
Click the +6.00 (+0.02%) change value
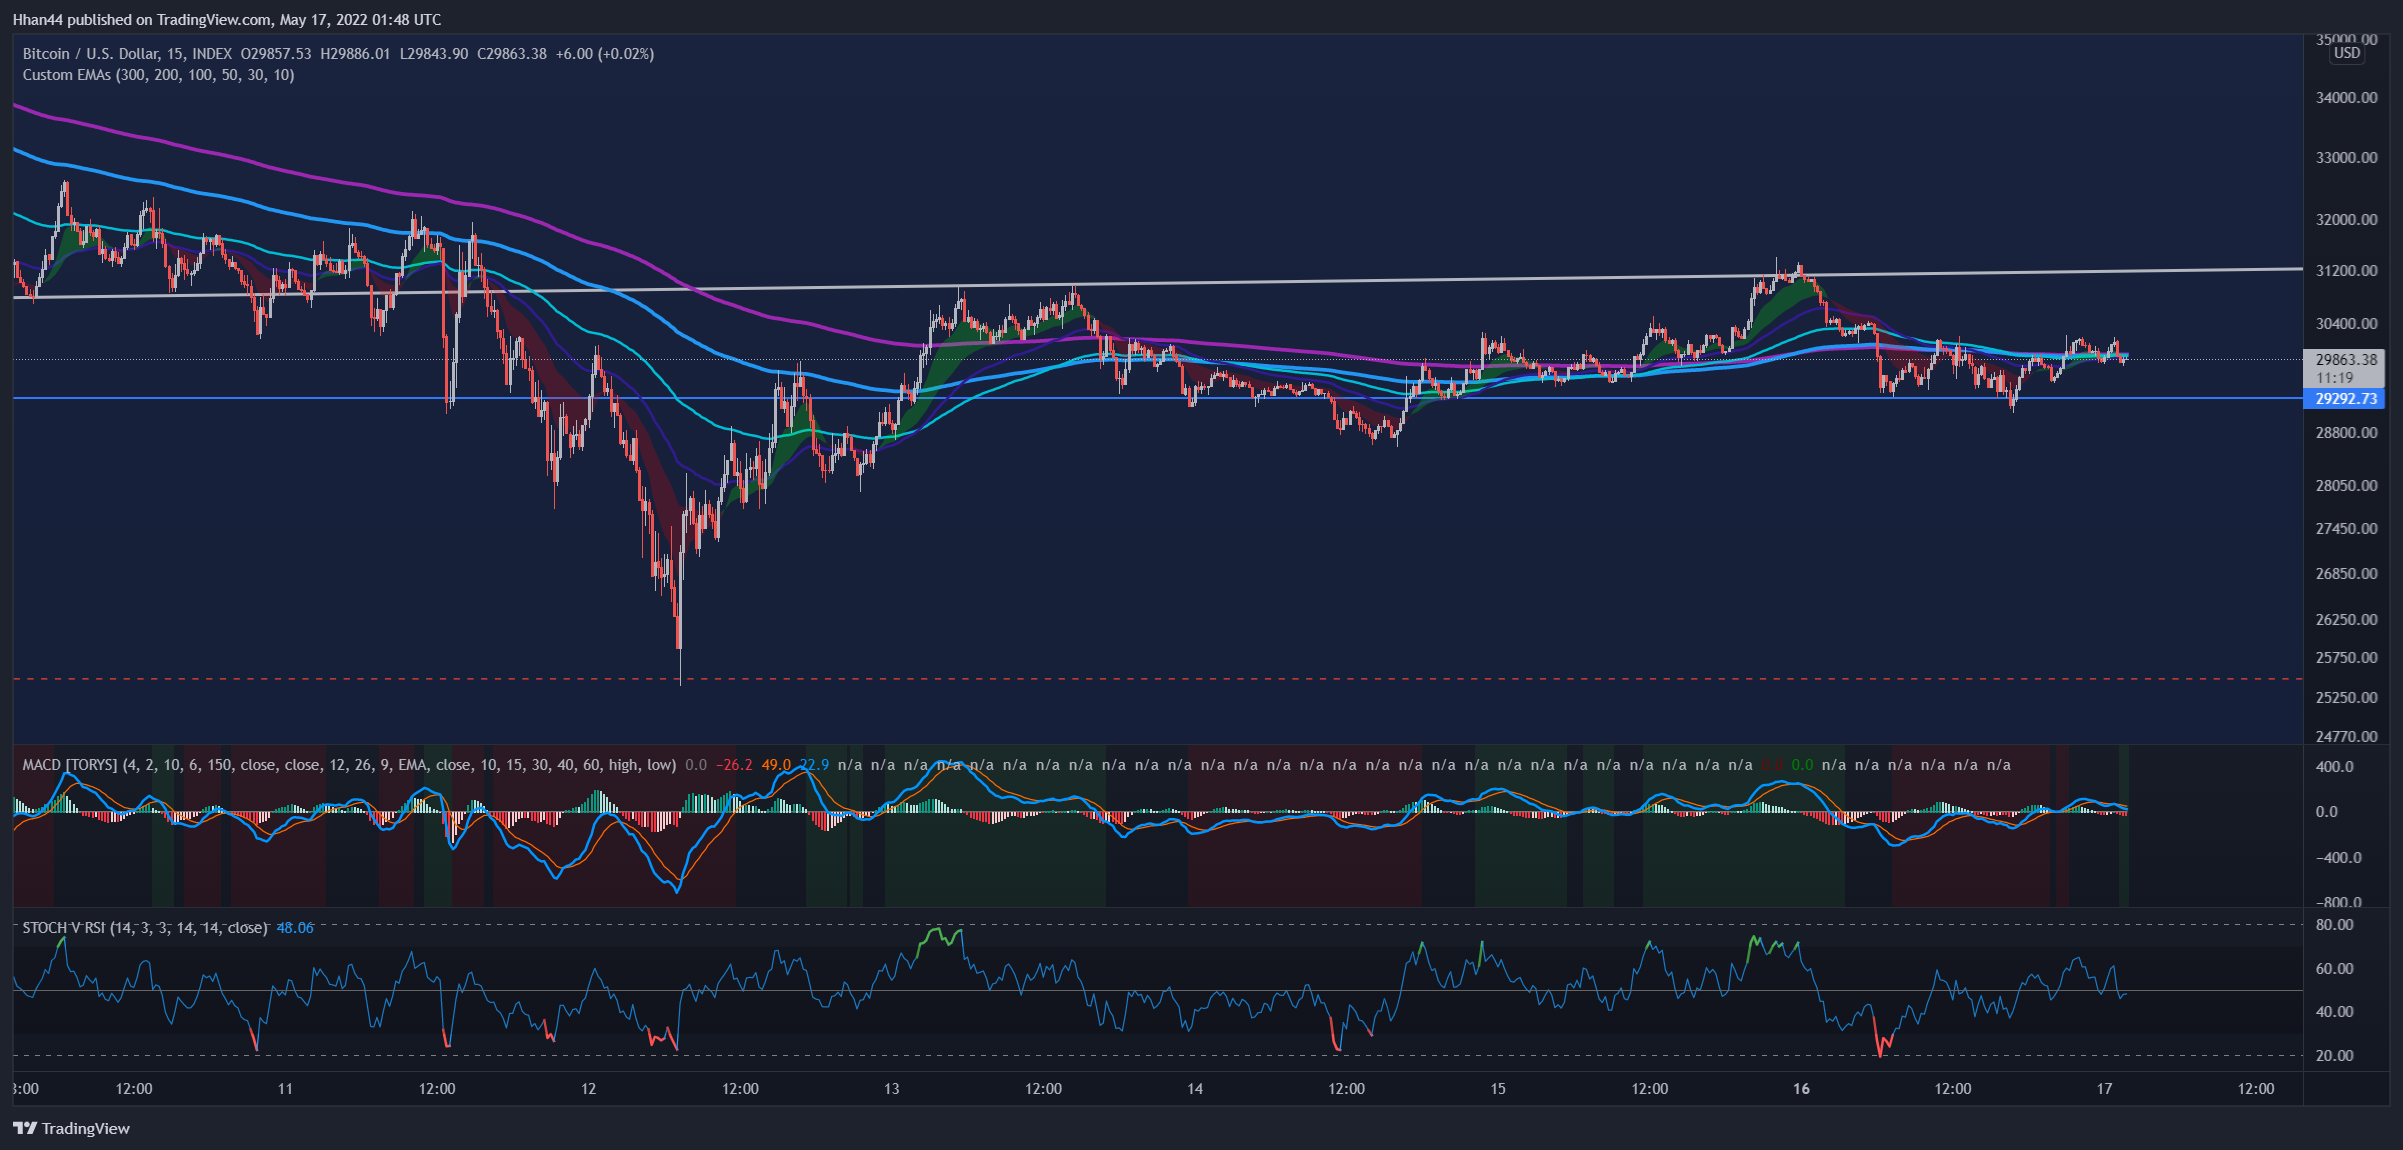[605, 54]
